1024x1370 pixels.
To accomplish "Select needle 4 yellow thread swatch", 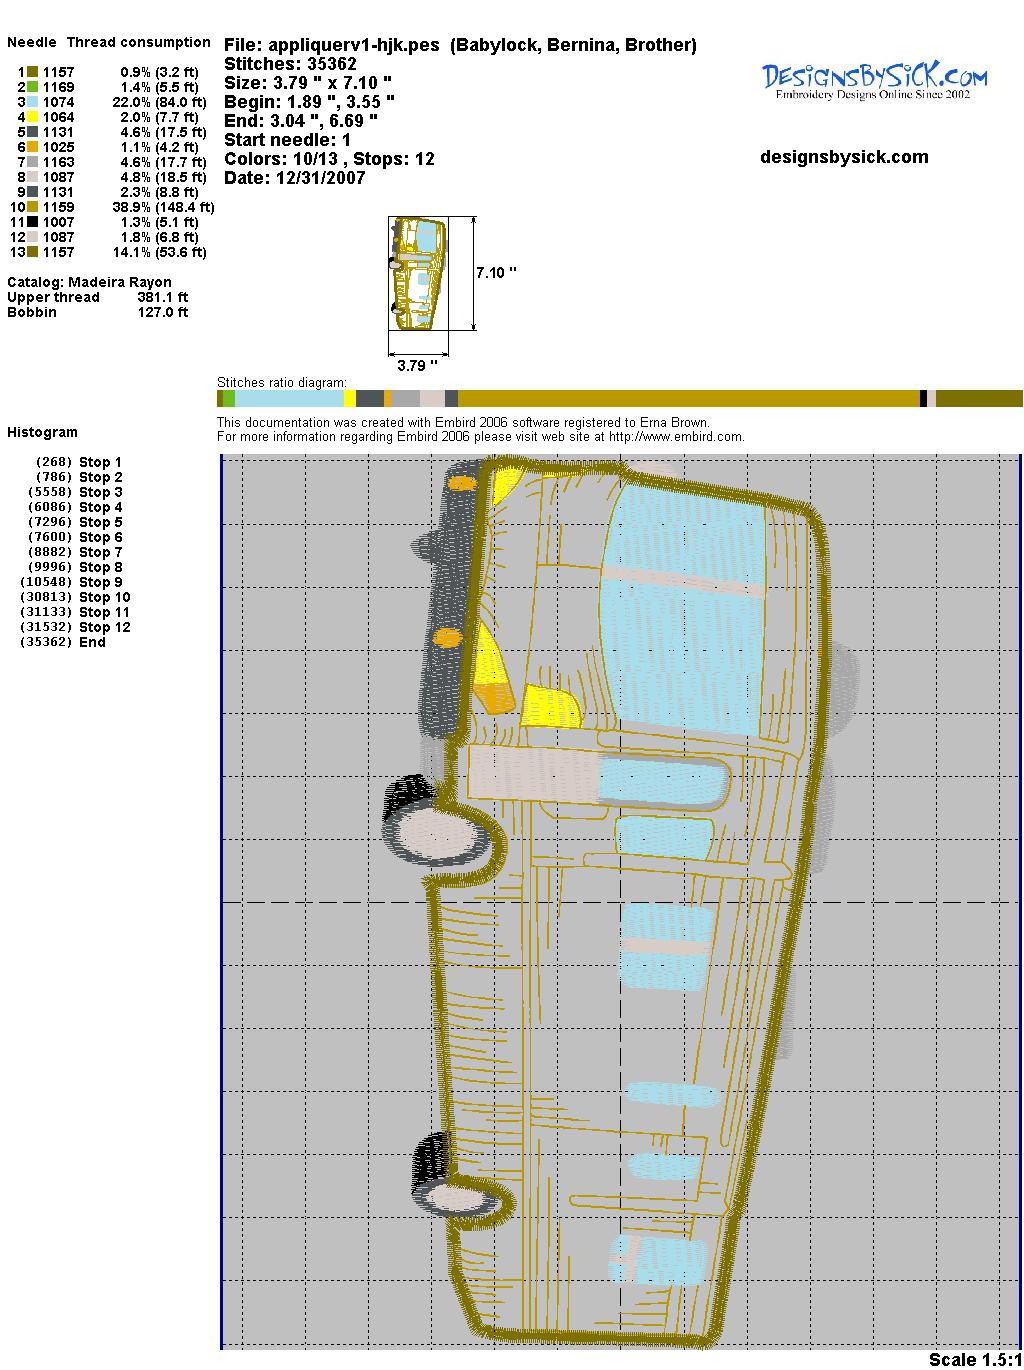I will [33, 117].
